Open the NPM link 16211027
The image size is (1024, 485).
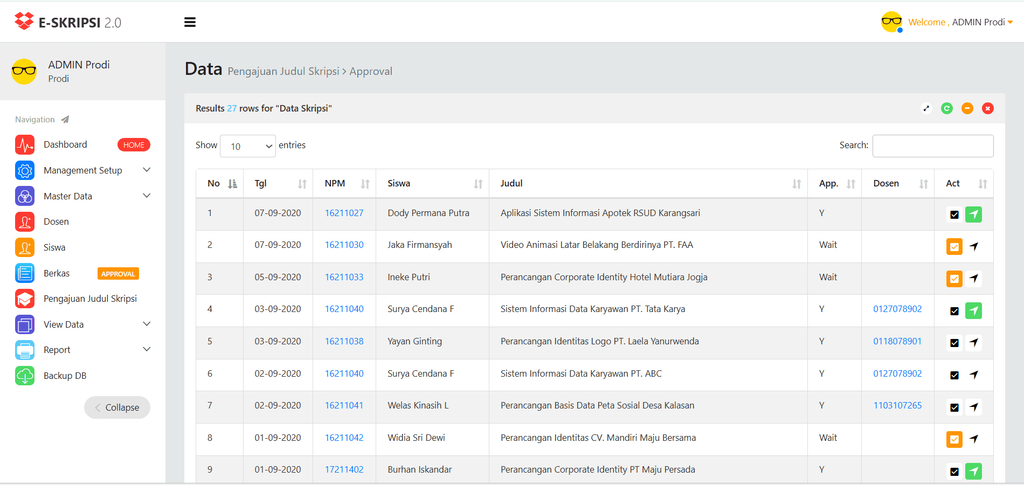pos(344,213)
